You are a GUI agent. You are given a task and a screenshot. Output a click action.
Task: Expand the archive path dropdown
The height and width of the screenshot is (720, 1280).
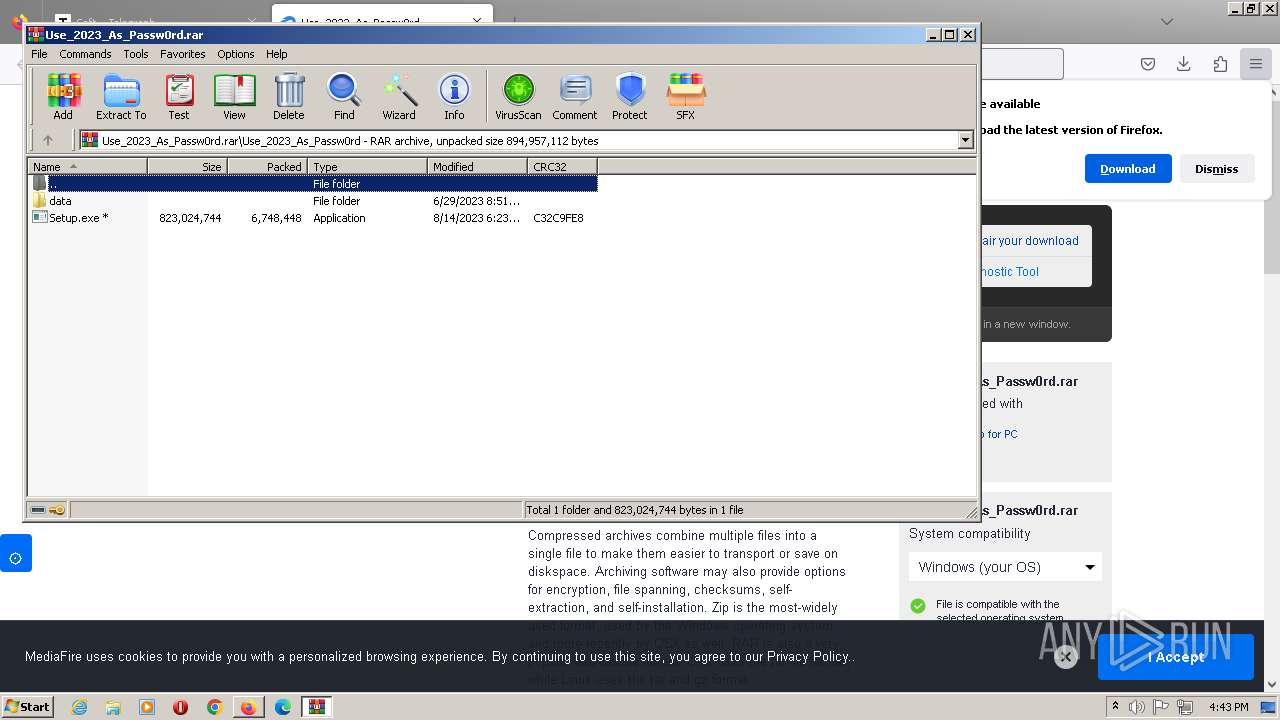point(966,140)
